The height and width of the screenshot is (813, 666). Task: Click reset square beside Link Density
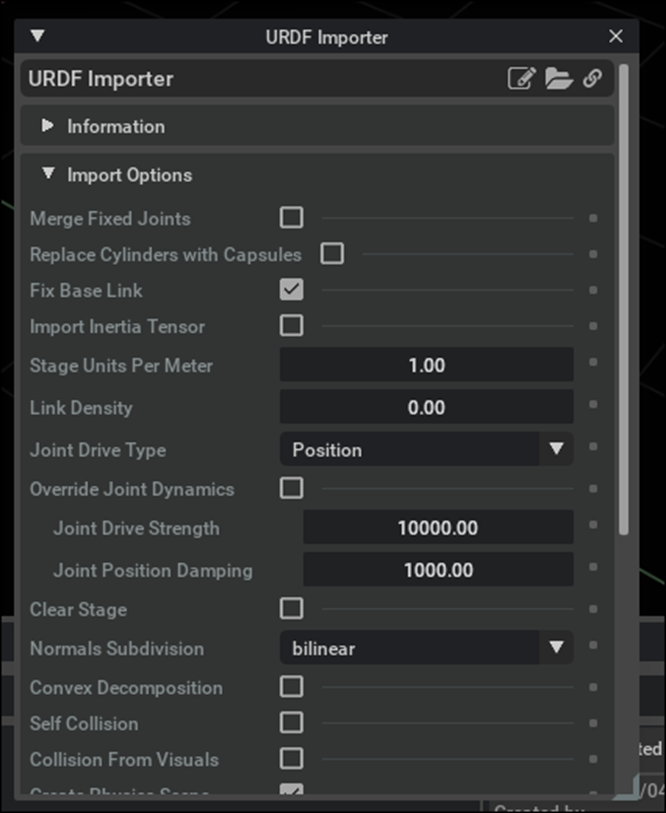[593, 406]
